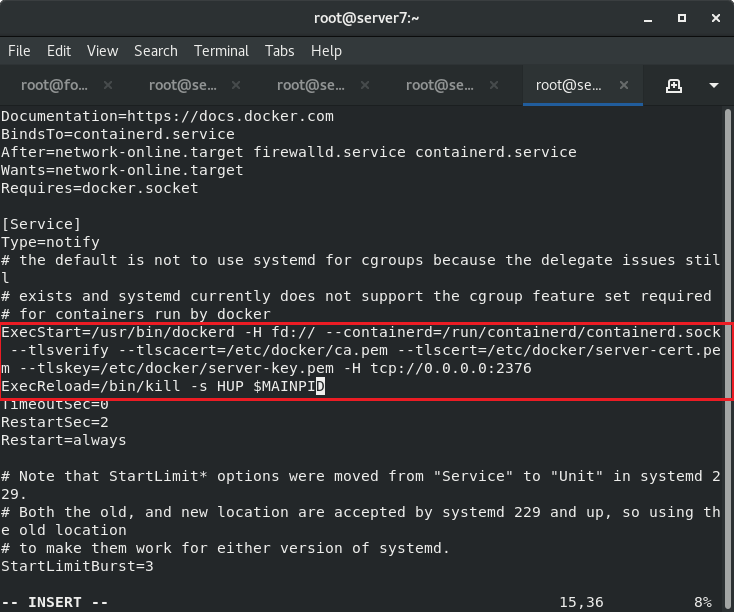Click the 8% file position indicator
This screenshot has width=734, height=612.
point(703,602)
